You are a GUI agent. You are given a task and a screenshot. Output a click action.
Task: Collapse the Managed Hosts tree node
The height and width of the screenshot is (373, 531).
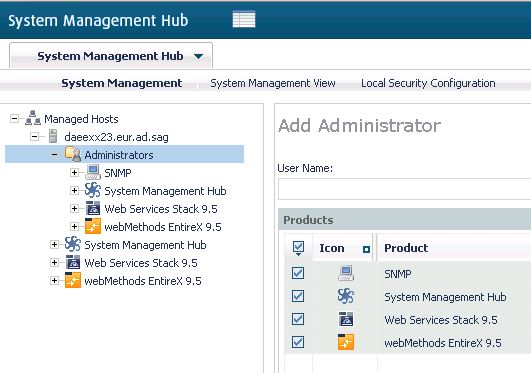(14, 119)
